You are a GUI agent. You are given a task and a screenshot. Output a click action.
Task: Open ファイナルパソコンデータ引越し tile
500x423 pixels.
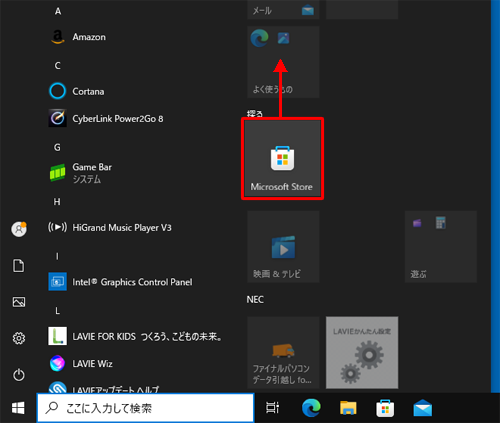pos(283,352)
